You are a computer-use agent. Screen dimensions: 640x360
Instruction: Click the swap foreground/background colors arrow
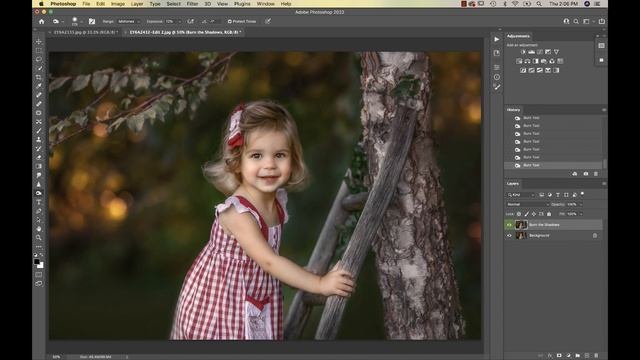(42, 255)
